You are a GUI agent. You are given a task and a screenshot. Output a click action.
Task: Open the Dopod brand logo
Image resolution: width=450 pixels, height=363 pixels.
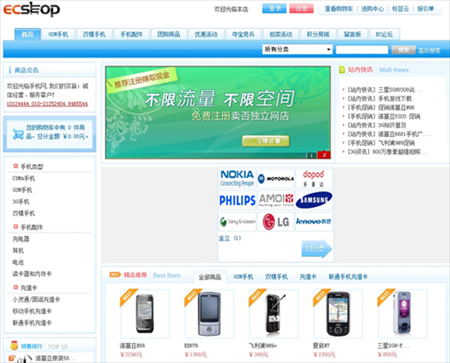(314, 179)
